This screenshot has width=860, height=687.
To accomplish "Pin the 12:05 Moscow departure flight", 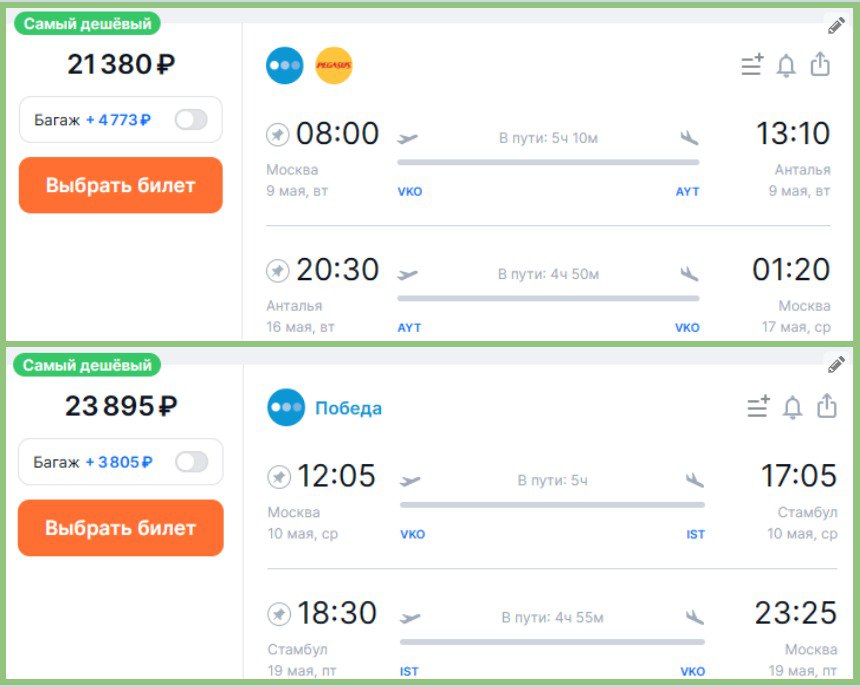I will click(x=279, y=477).
